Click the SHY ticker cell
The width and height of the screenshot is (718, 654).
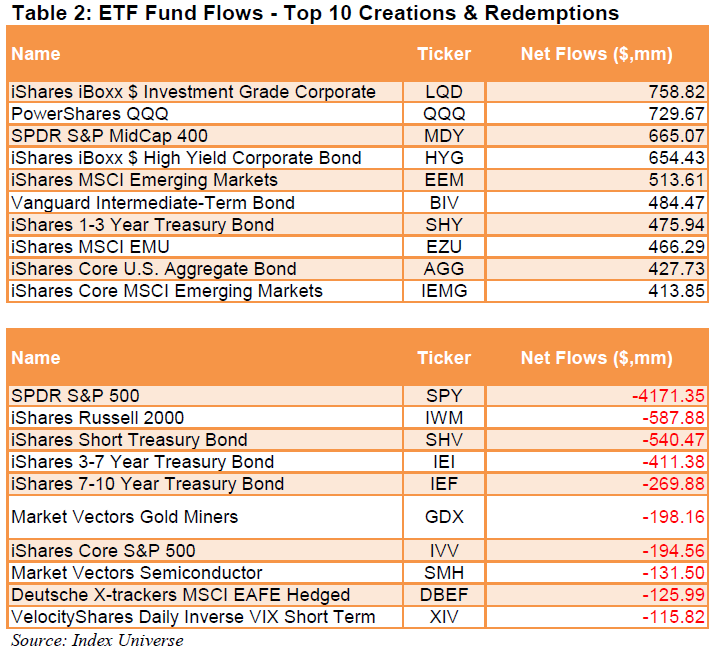tap(443, 224)
